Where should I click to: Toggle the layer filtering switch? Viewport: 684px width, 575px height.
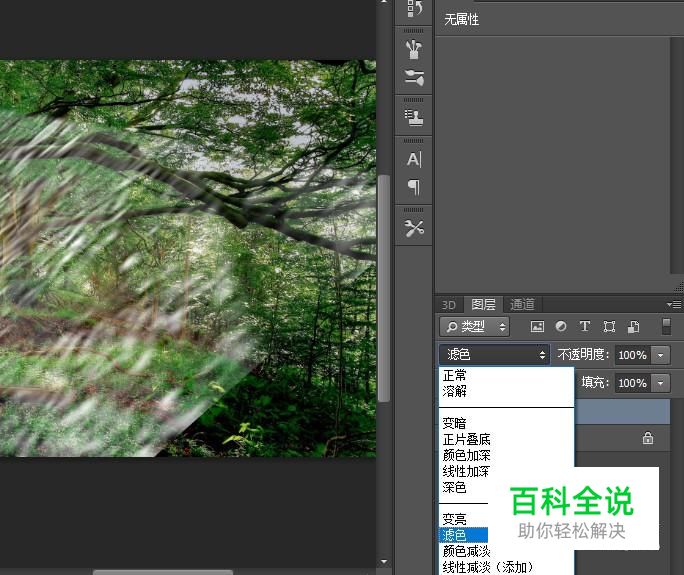point(666,326)
